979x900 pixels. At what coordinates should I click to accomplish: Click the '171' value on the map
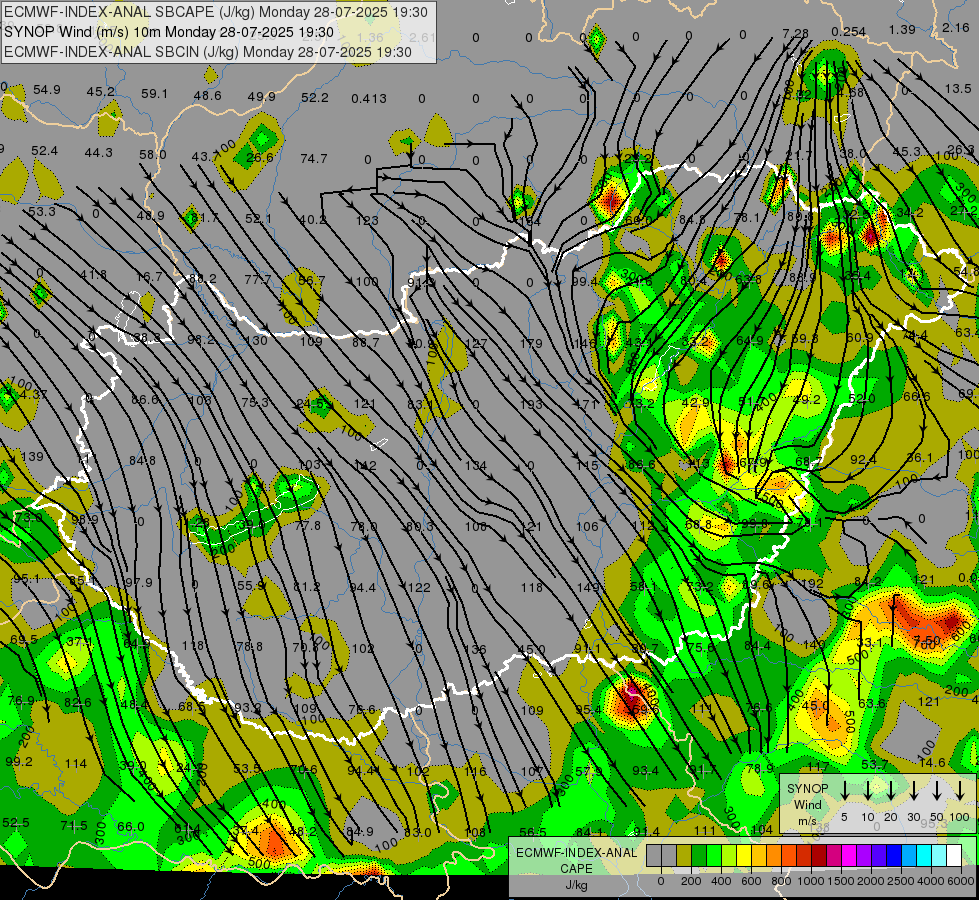coord(586,404)
